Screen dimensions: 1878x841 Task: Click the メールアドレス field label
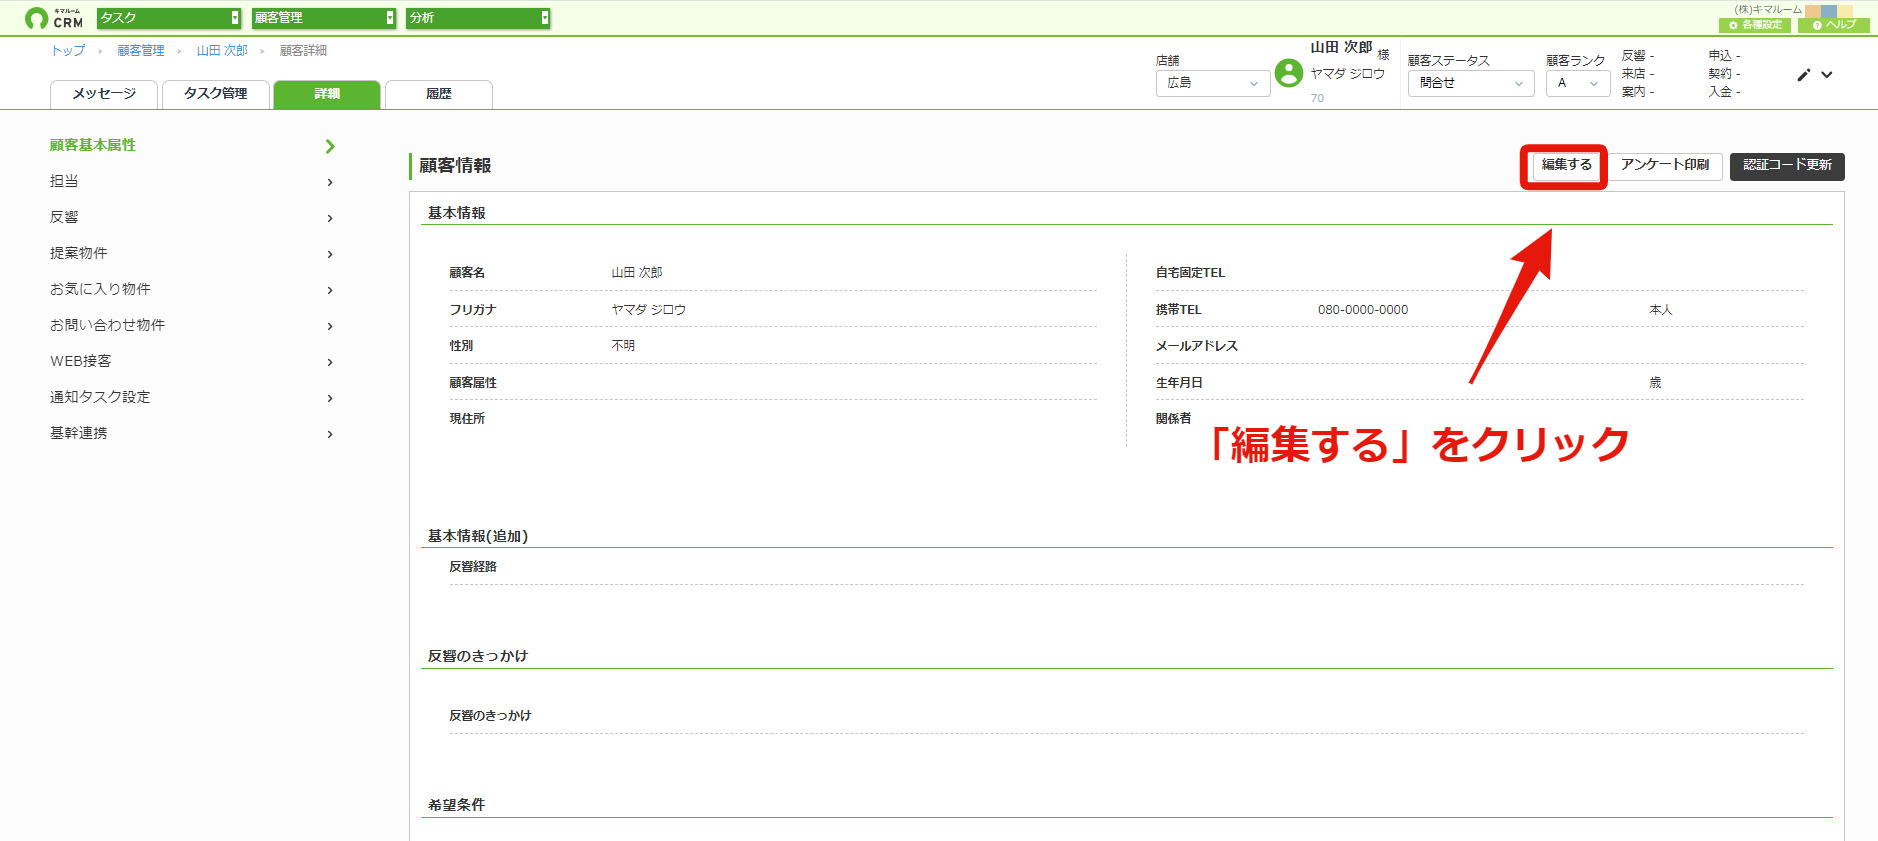click(1197, 346)
